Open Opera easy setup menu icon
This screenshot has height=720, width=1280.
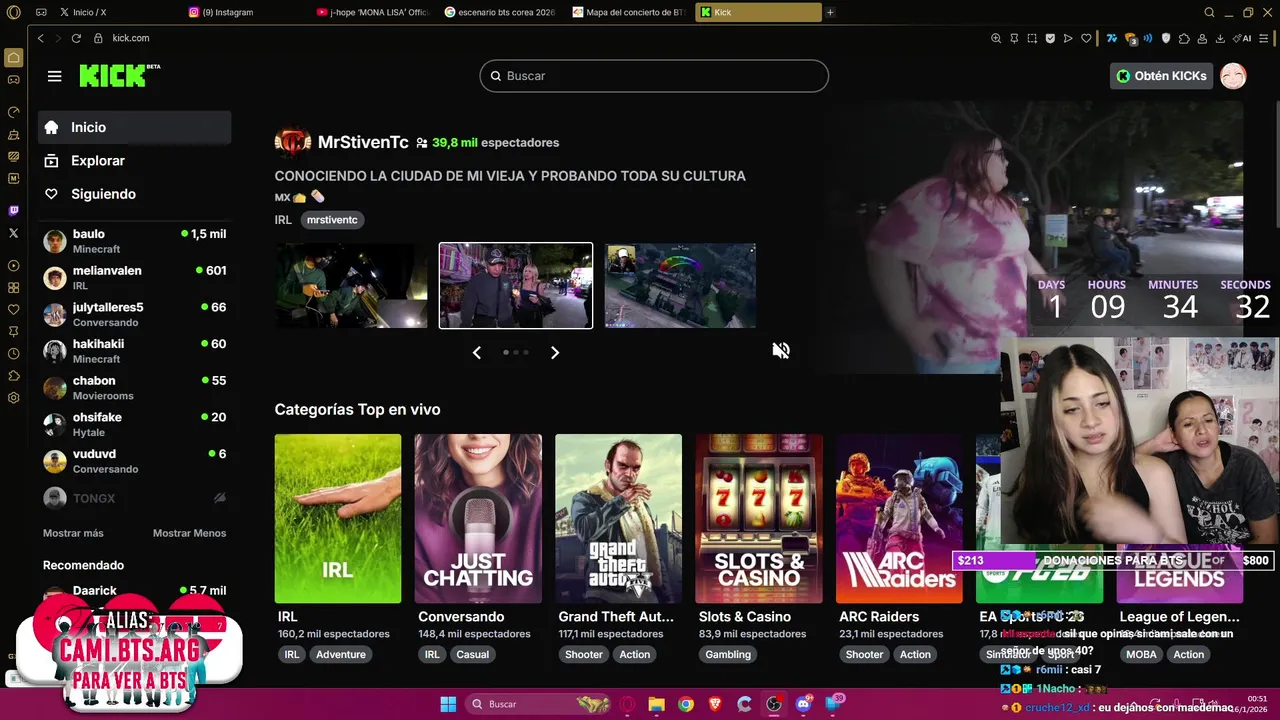point(1263,38)
